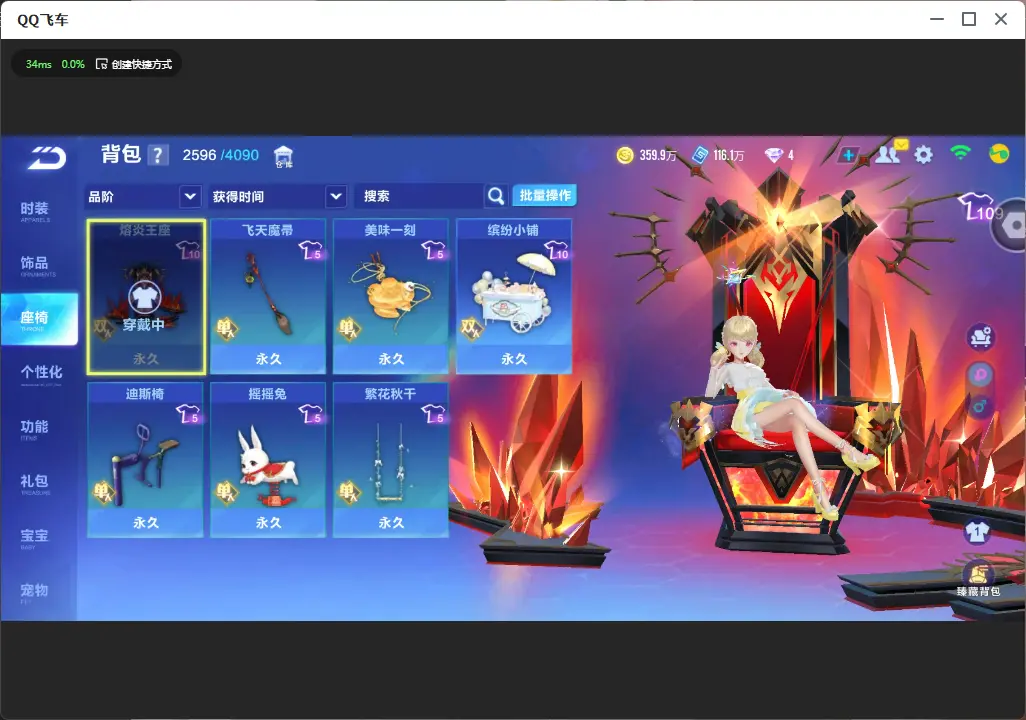The image size is (1026, 720).
Task: Click the outfit score shirt icon showing 109
Action: (980, 207)
